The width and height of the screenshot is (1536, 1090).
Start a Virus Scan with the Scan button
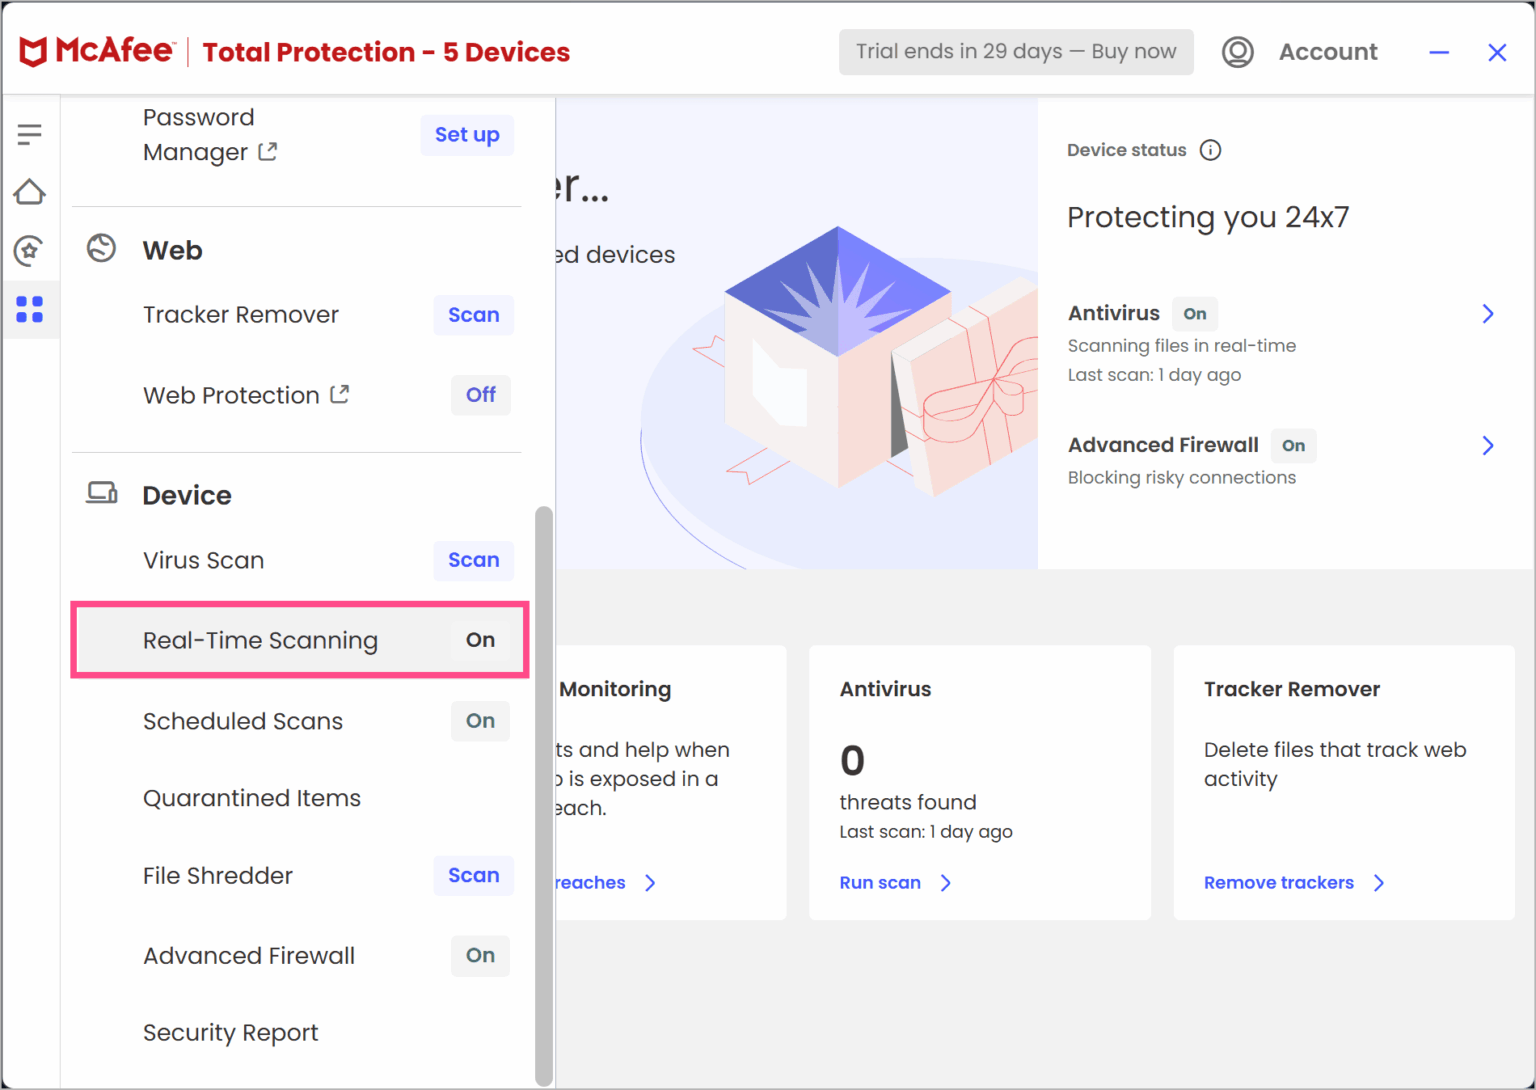473,560
